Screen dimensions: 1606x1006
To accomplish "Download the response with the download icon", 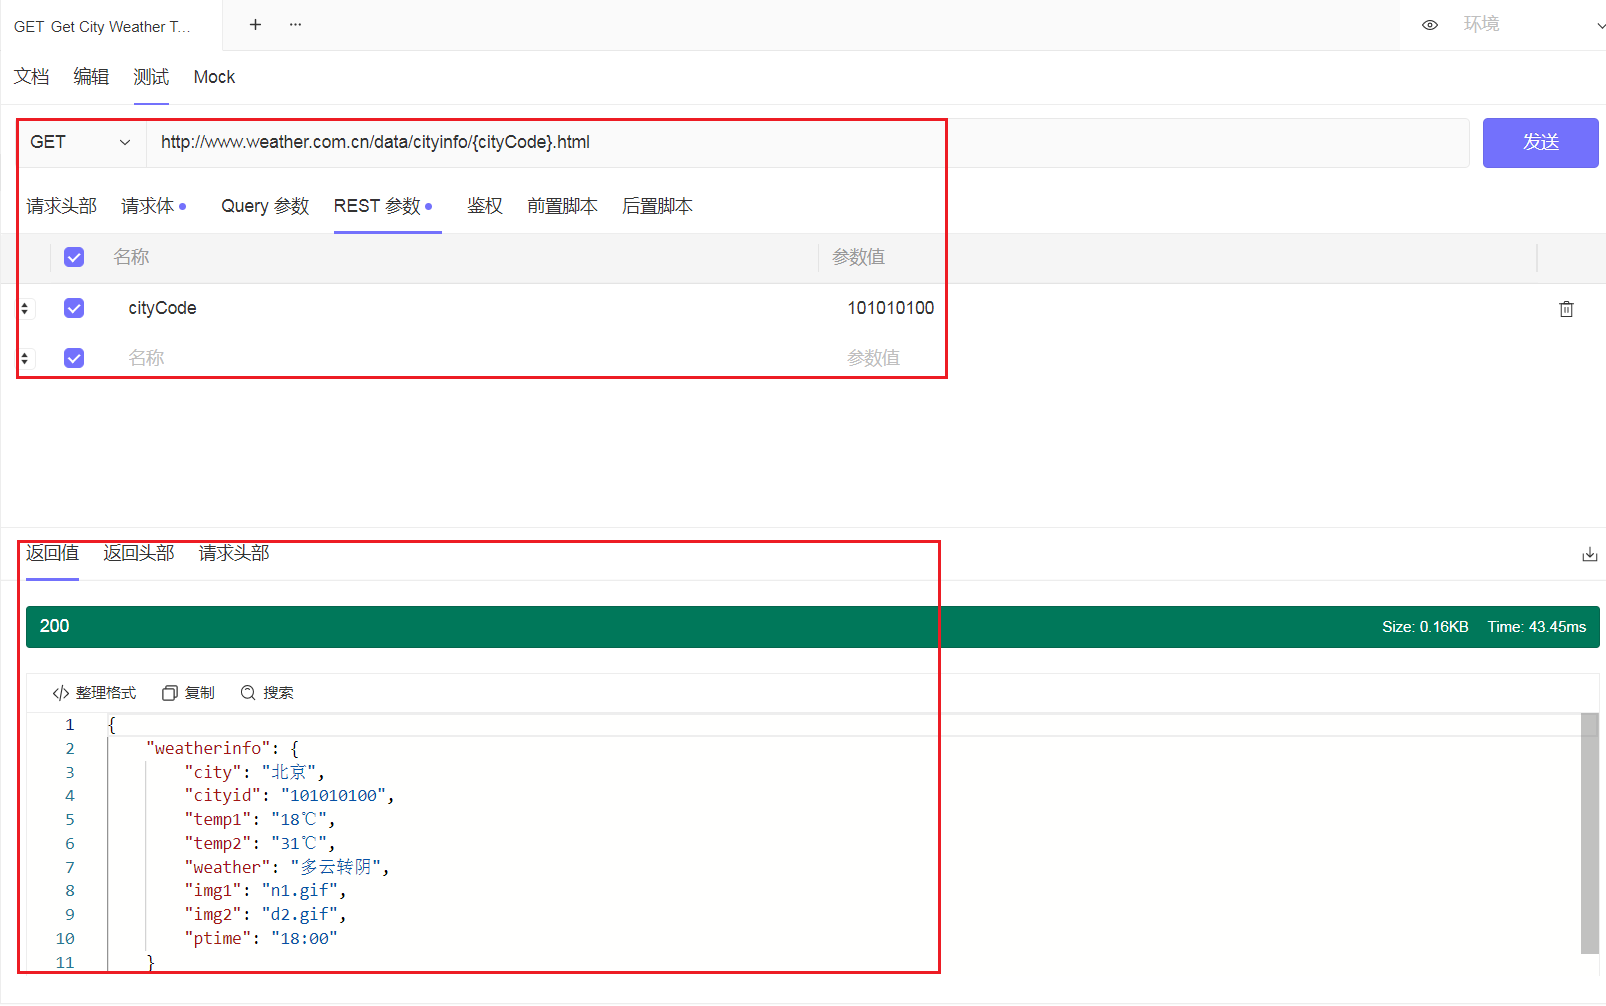I will coord(1589,554).
